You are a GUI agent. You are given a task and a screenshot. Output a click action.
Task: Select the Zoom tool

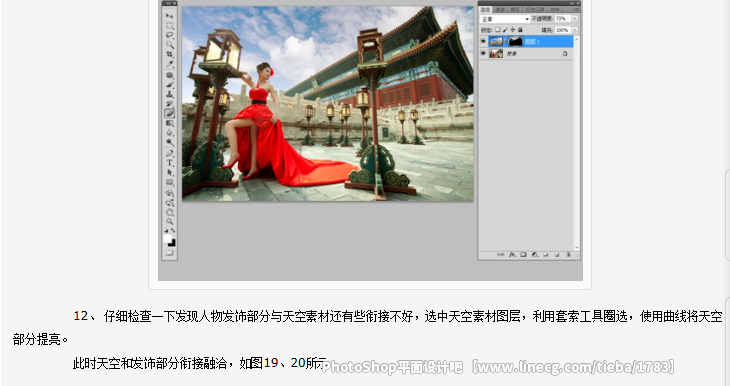pos(169,221)
